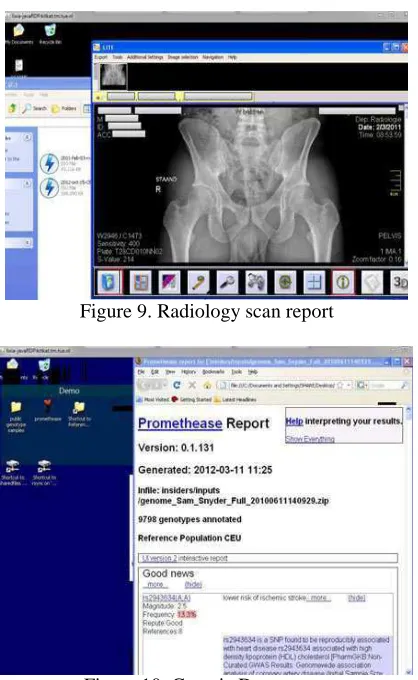
Task: Activate the magnifying glass zoom tool in the radiology viewer
Action: 227,282
